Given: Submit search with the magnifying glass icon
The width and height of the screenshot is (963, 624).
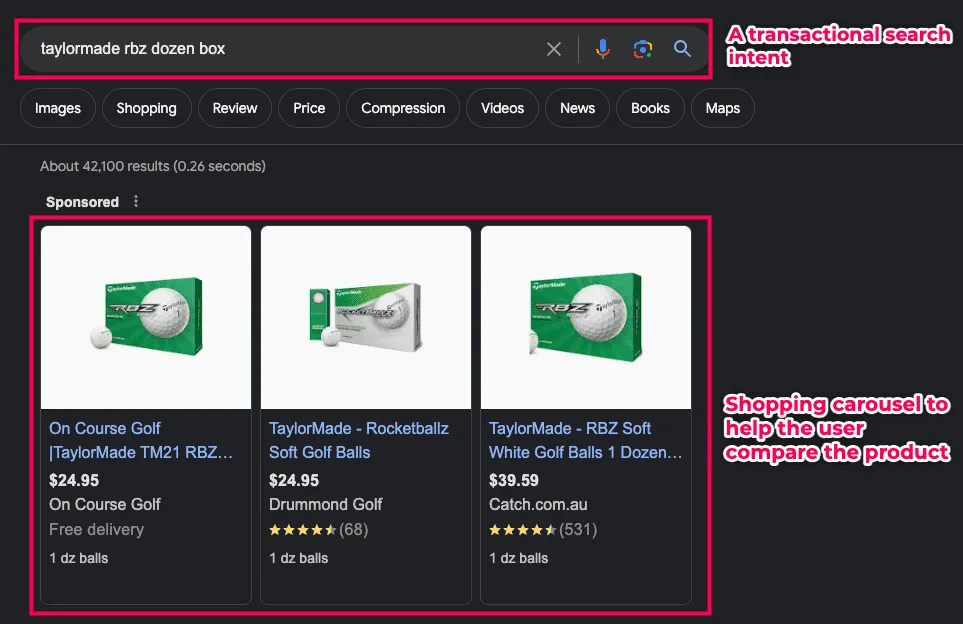Looking at the screenshot, I should pos(682,49).
